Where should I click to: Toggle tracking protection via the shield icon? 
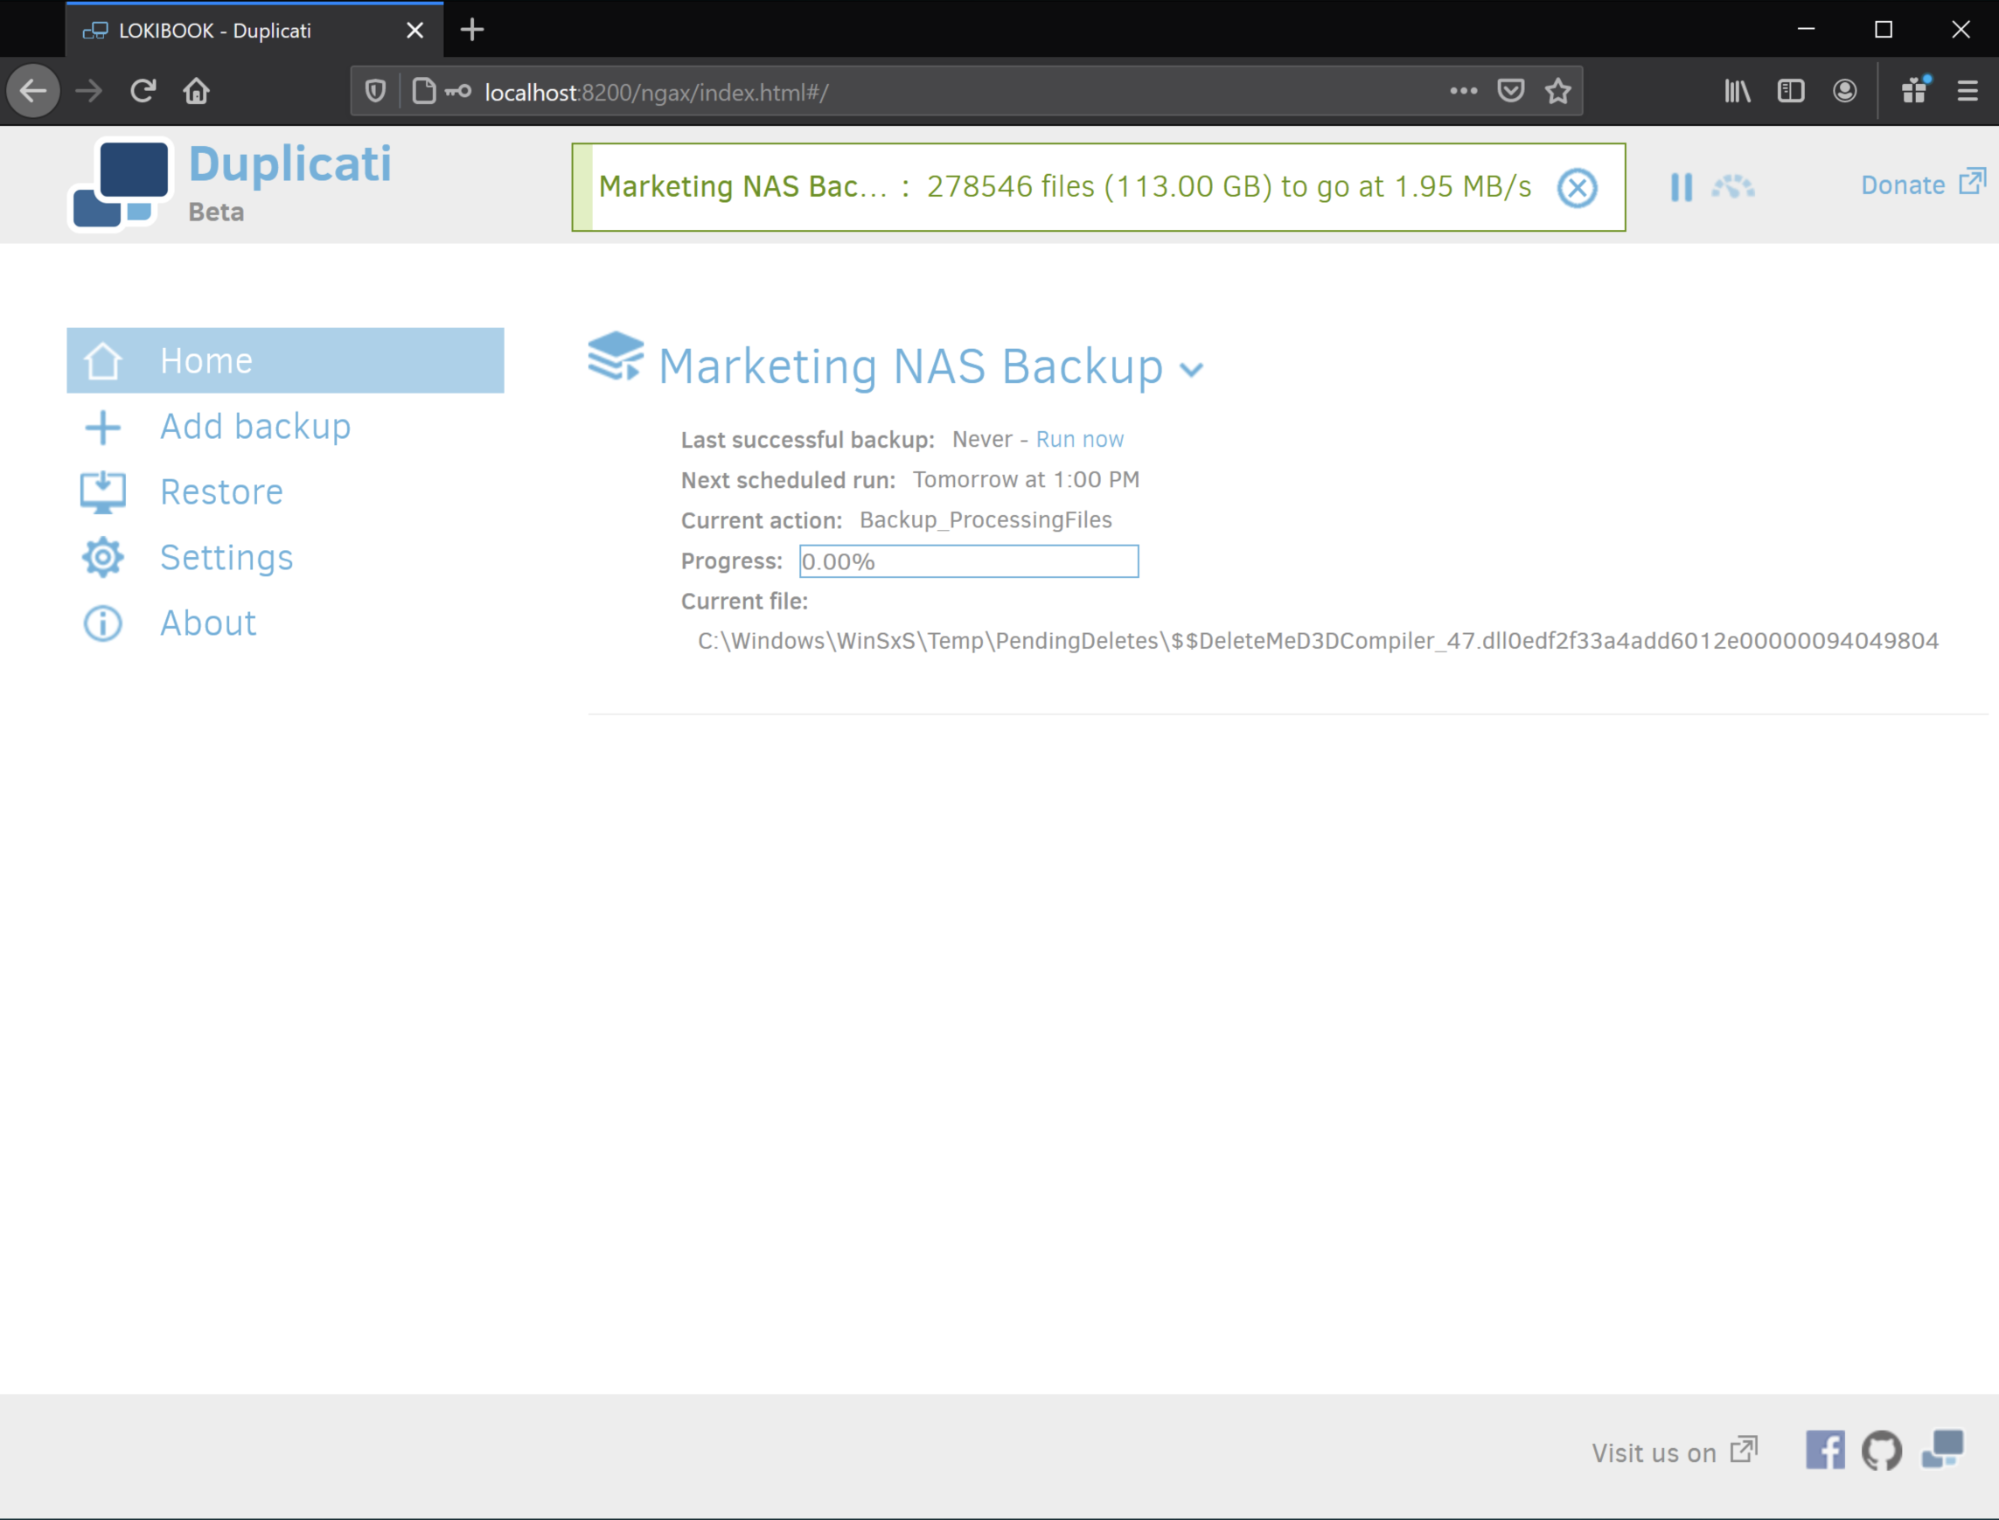(375, 91)
